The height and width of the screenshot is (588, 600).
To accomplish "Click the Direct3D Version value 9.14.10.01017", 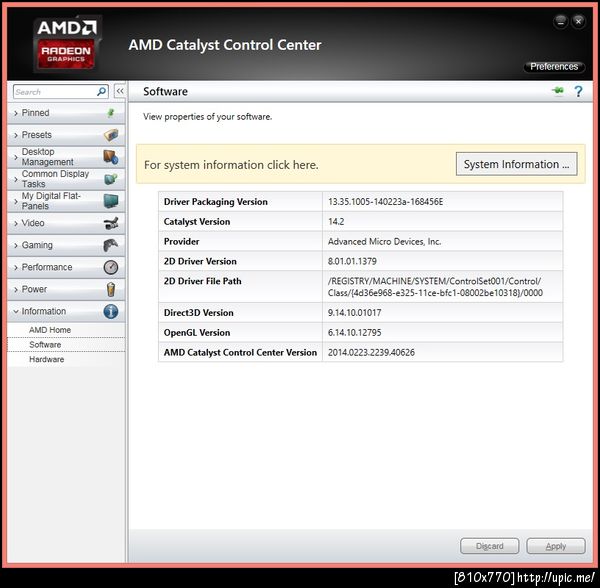I will [354, 313].
